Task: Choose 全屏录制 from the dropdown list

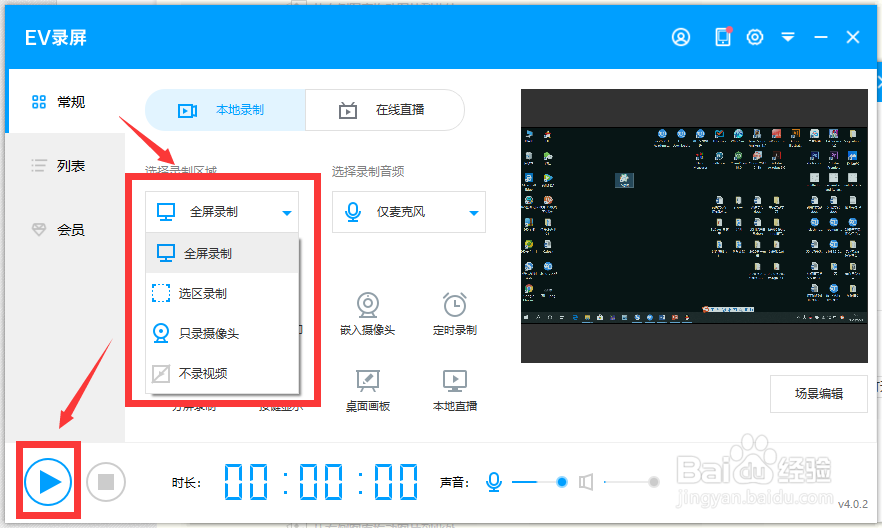Action: 222,253
